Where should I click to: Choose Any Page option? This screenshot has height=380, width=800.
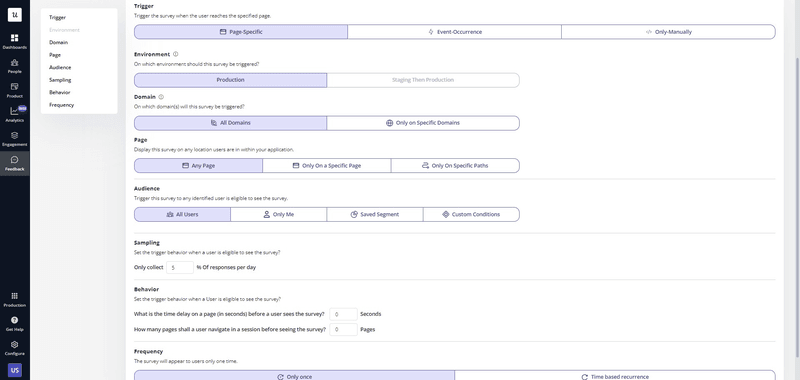coord(198,166)
